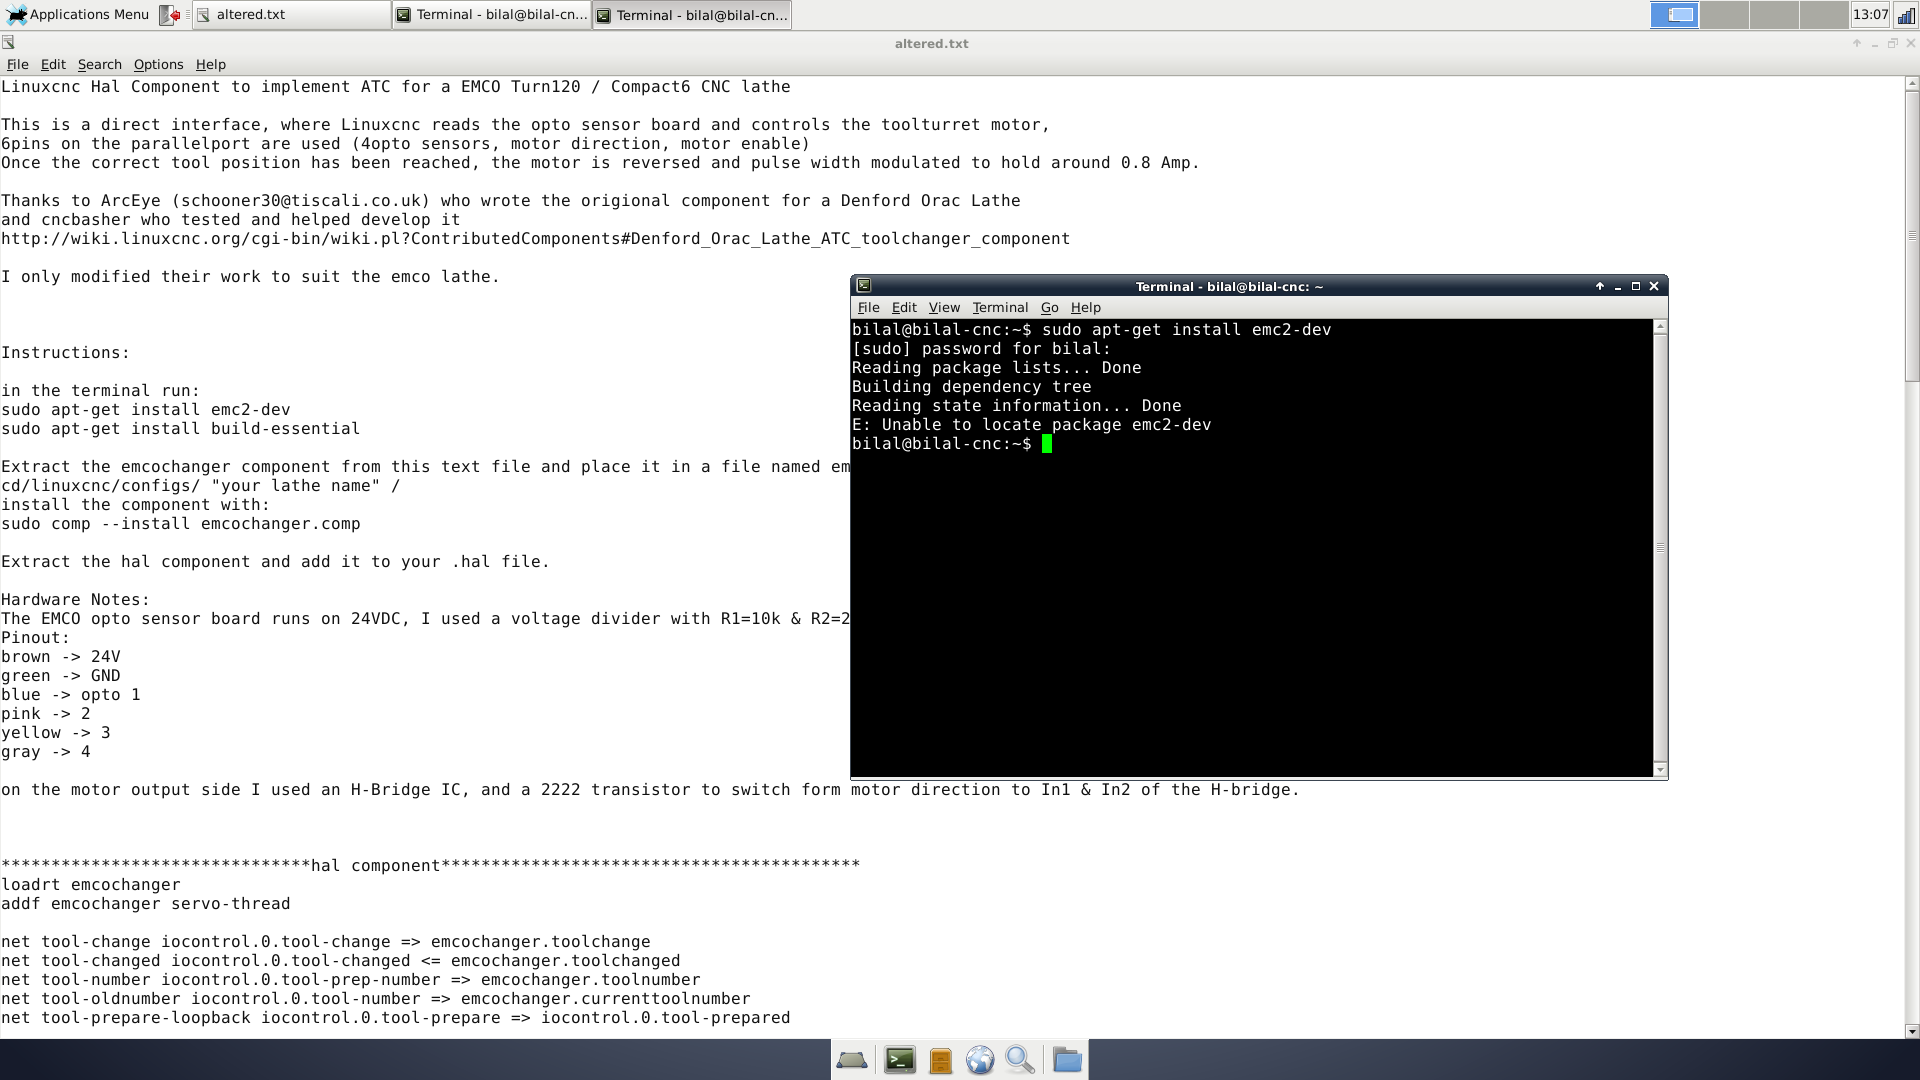
Task: Click 'net tool-prepare-loopback' line in editor
Action: click(x=396, y=1018)
